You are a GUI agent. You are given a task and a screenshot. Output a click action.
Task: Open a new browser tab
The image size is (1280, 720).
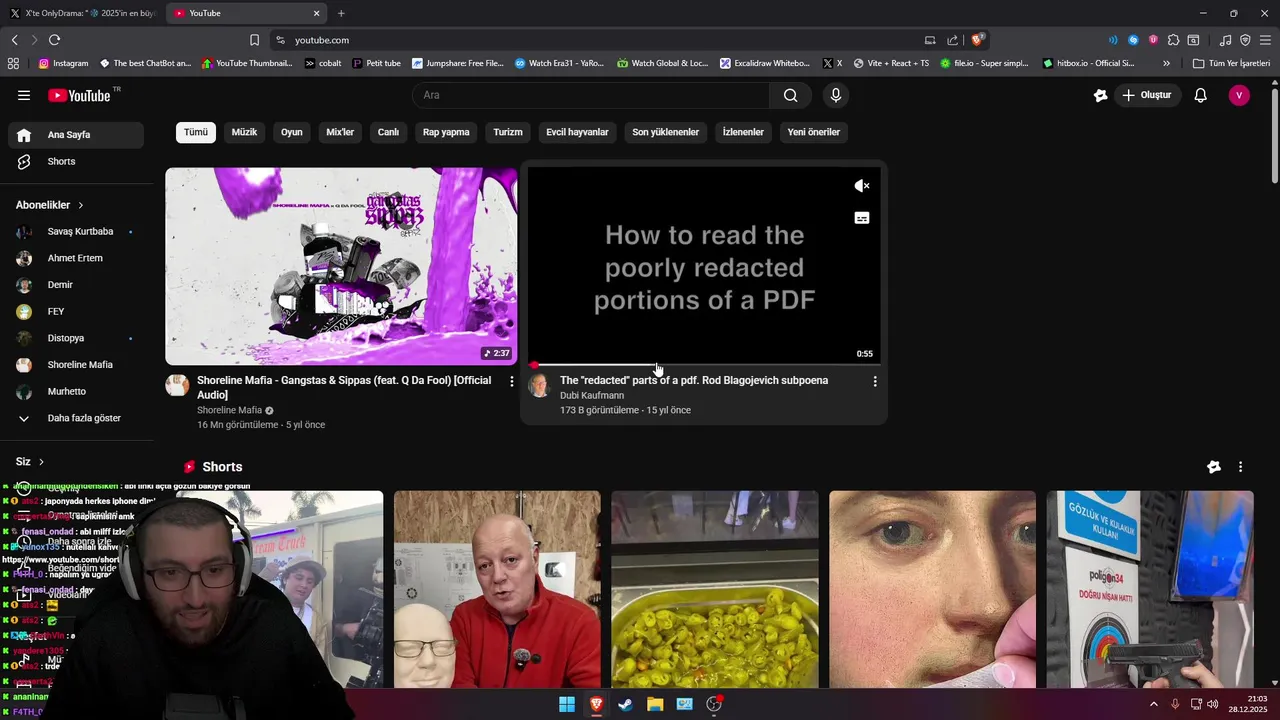(x=341, y=13)
